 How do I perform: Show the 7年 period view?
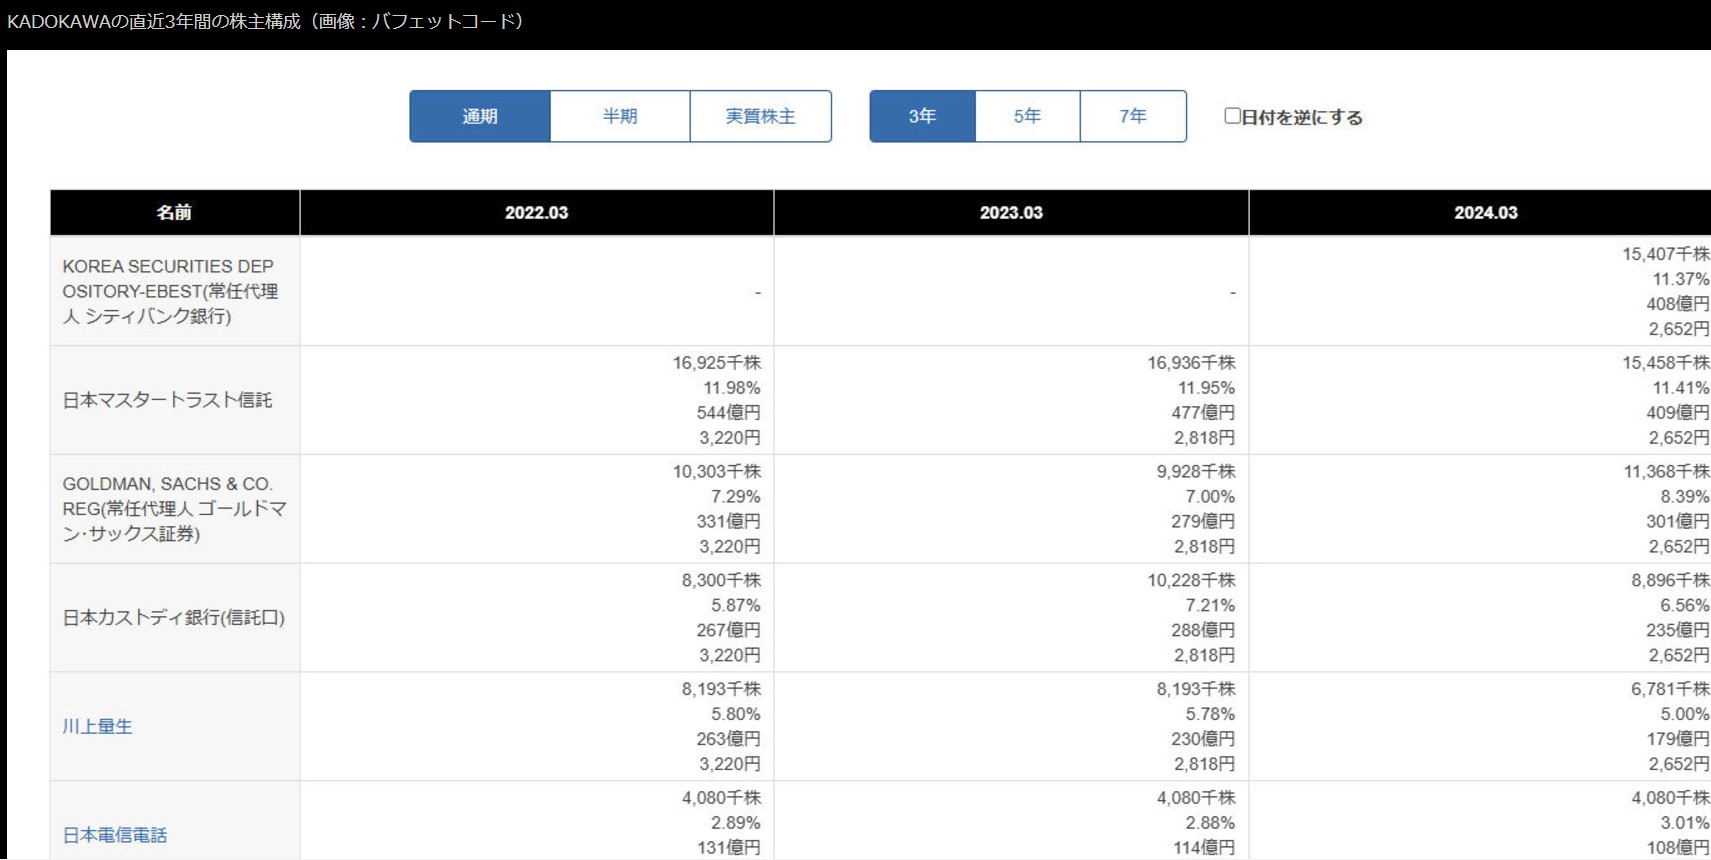[x=1133, y=116]
